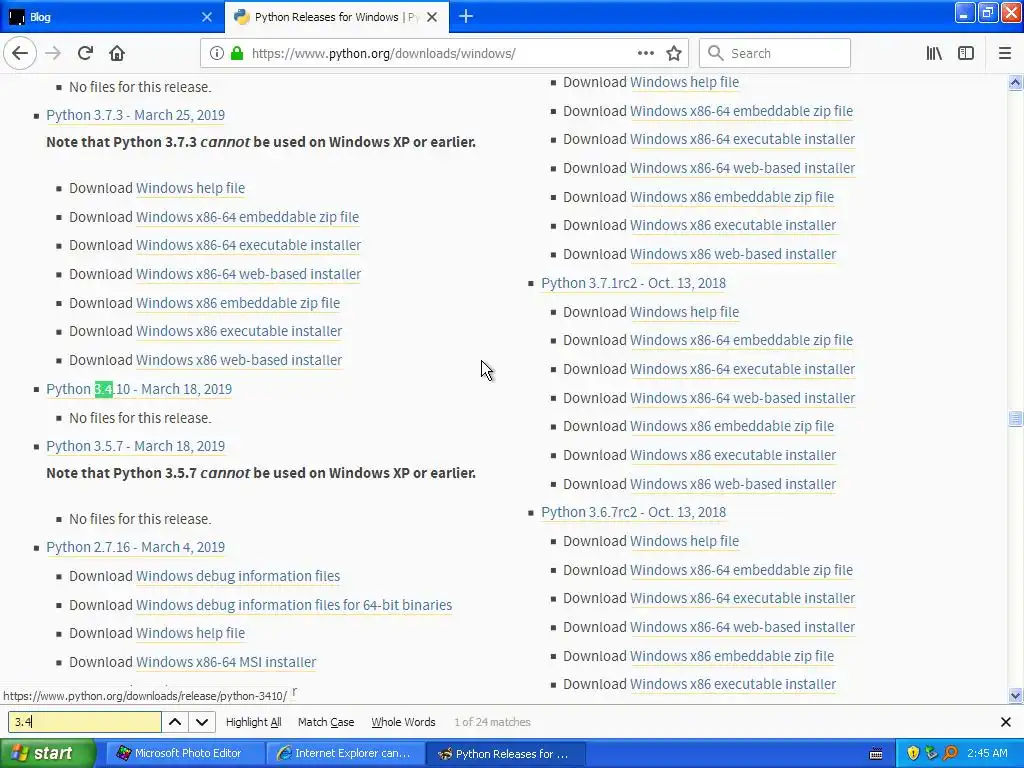Open Python 3.7.3 - March 25, 2019 link
The height and width of the screenshot is (768, 1024).
click(135, 115)
